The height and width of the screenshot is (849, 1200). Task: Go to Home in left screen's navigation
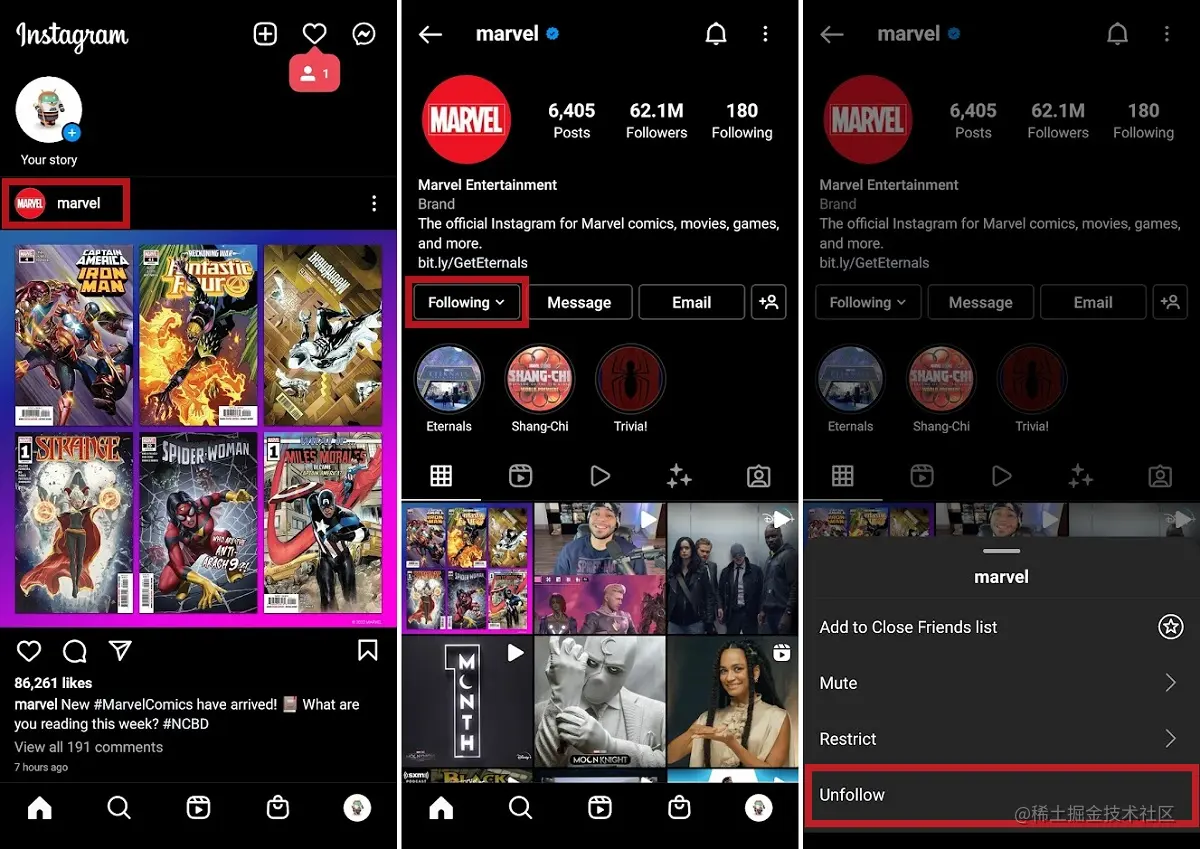pos(40,808)
